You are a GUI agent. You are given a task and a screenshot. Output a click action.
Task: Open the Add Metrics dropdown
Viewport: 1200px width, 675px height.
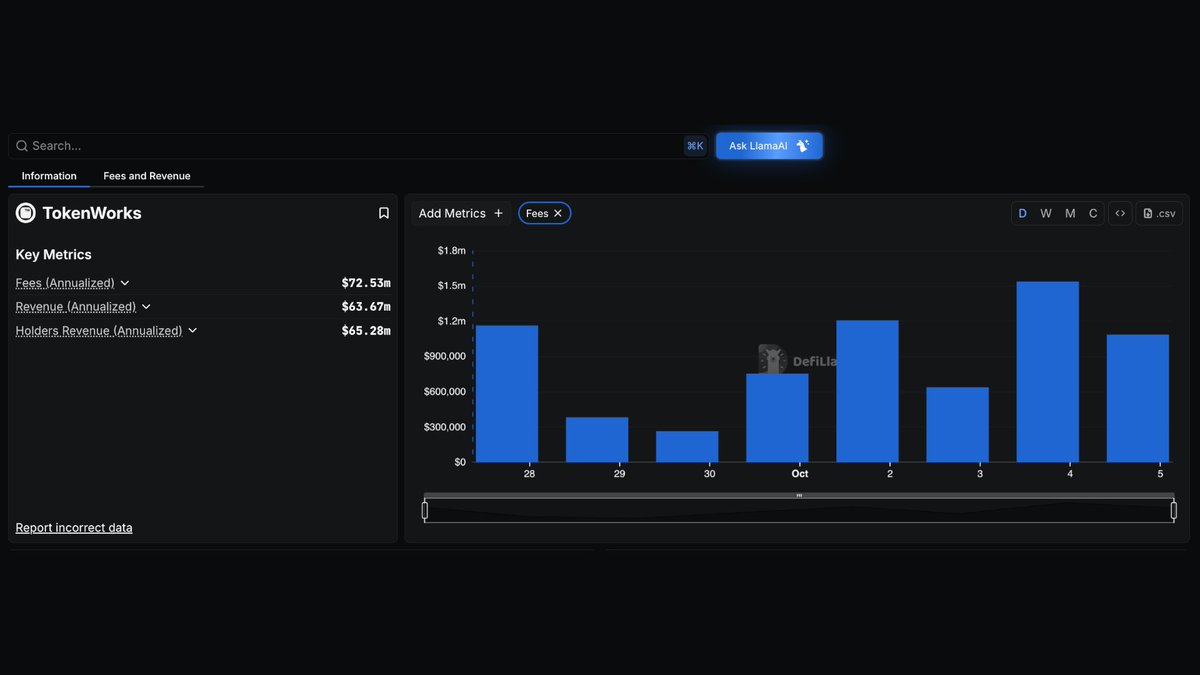coord(461,213)
